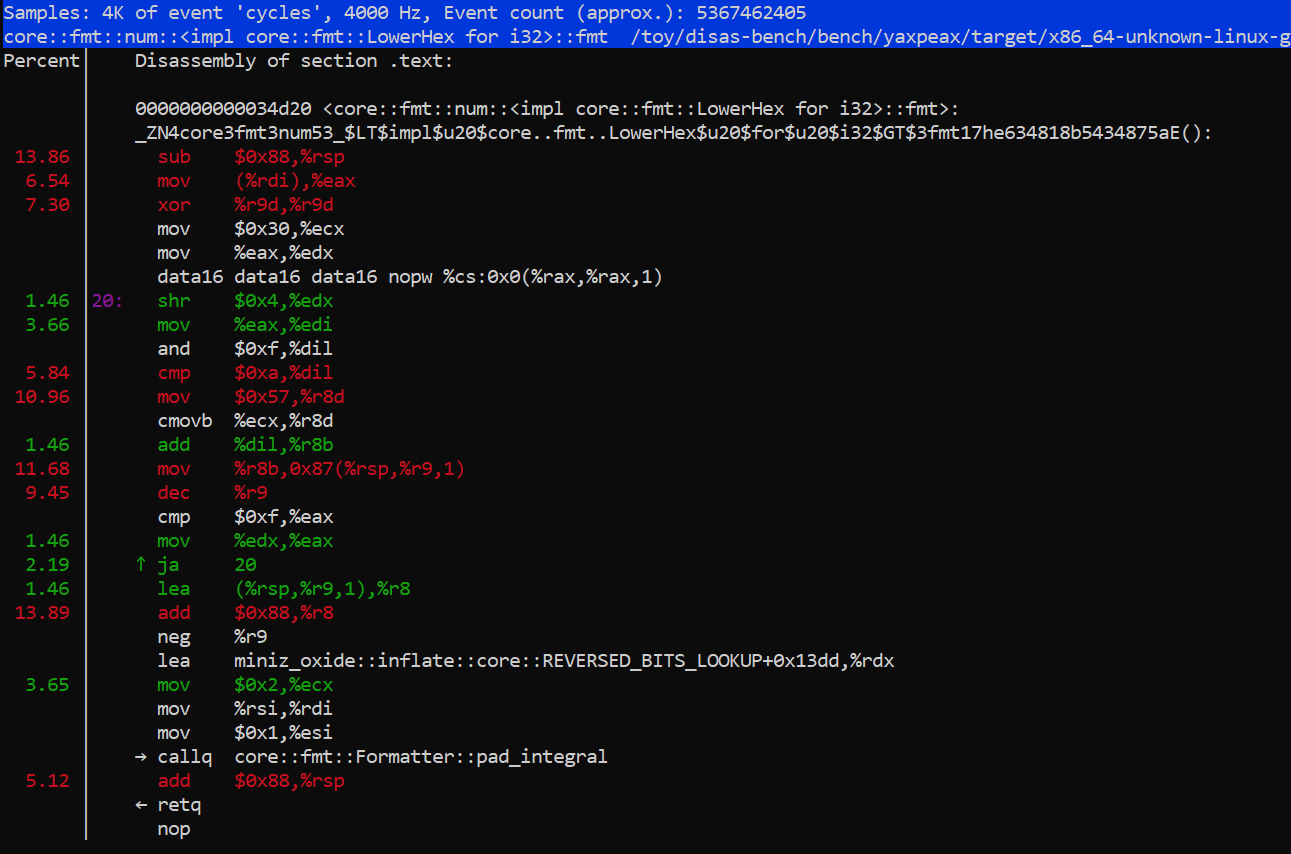Viewport: 1291px width, 854px height.
Task: Select the callq pad_integral call target
Action: (x=420, y=757)
